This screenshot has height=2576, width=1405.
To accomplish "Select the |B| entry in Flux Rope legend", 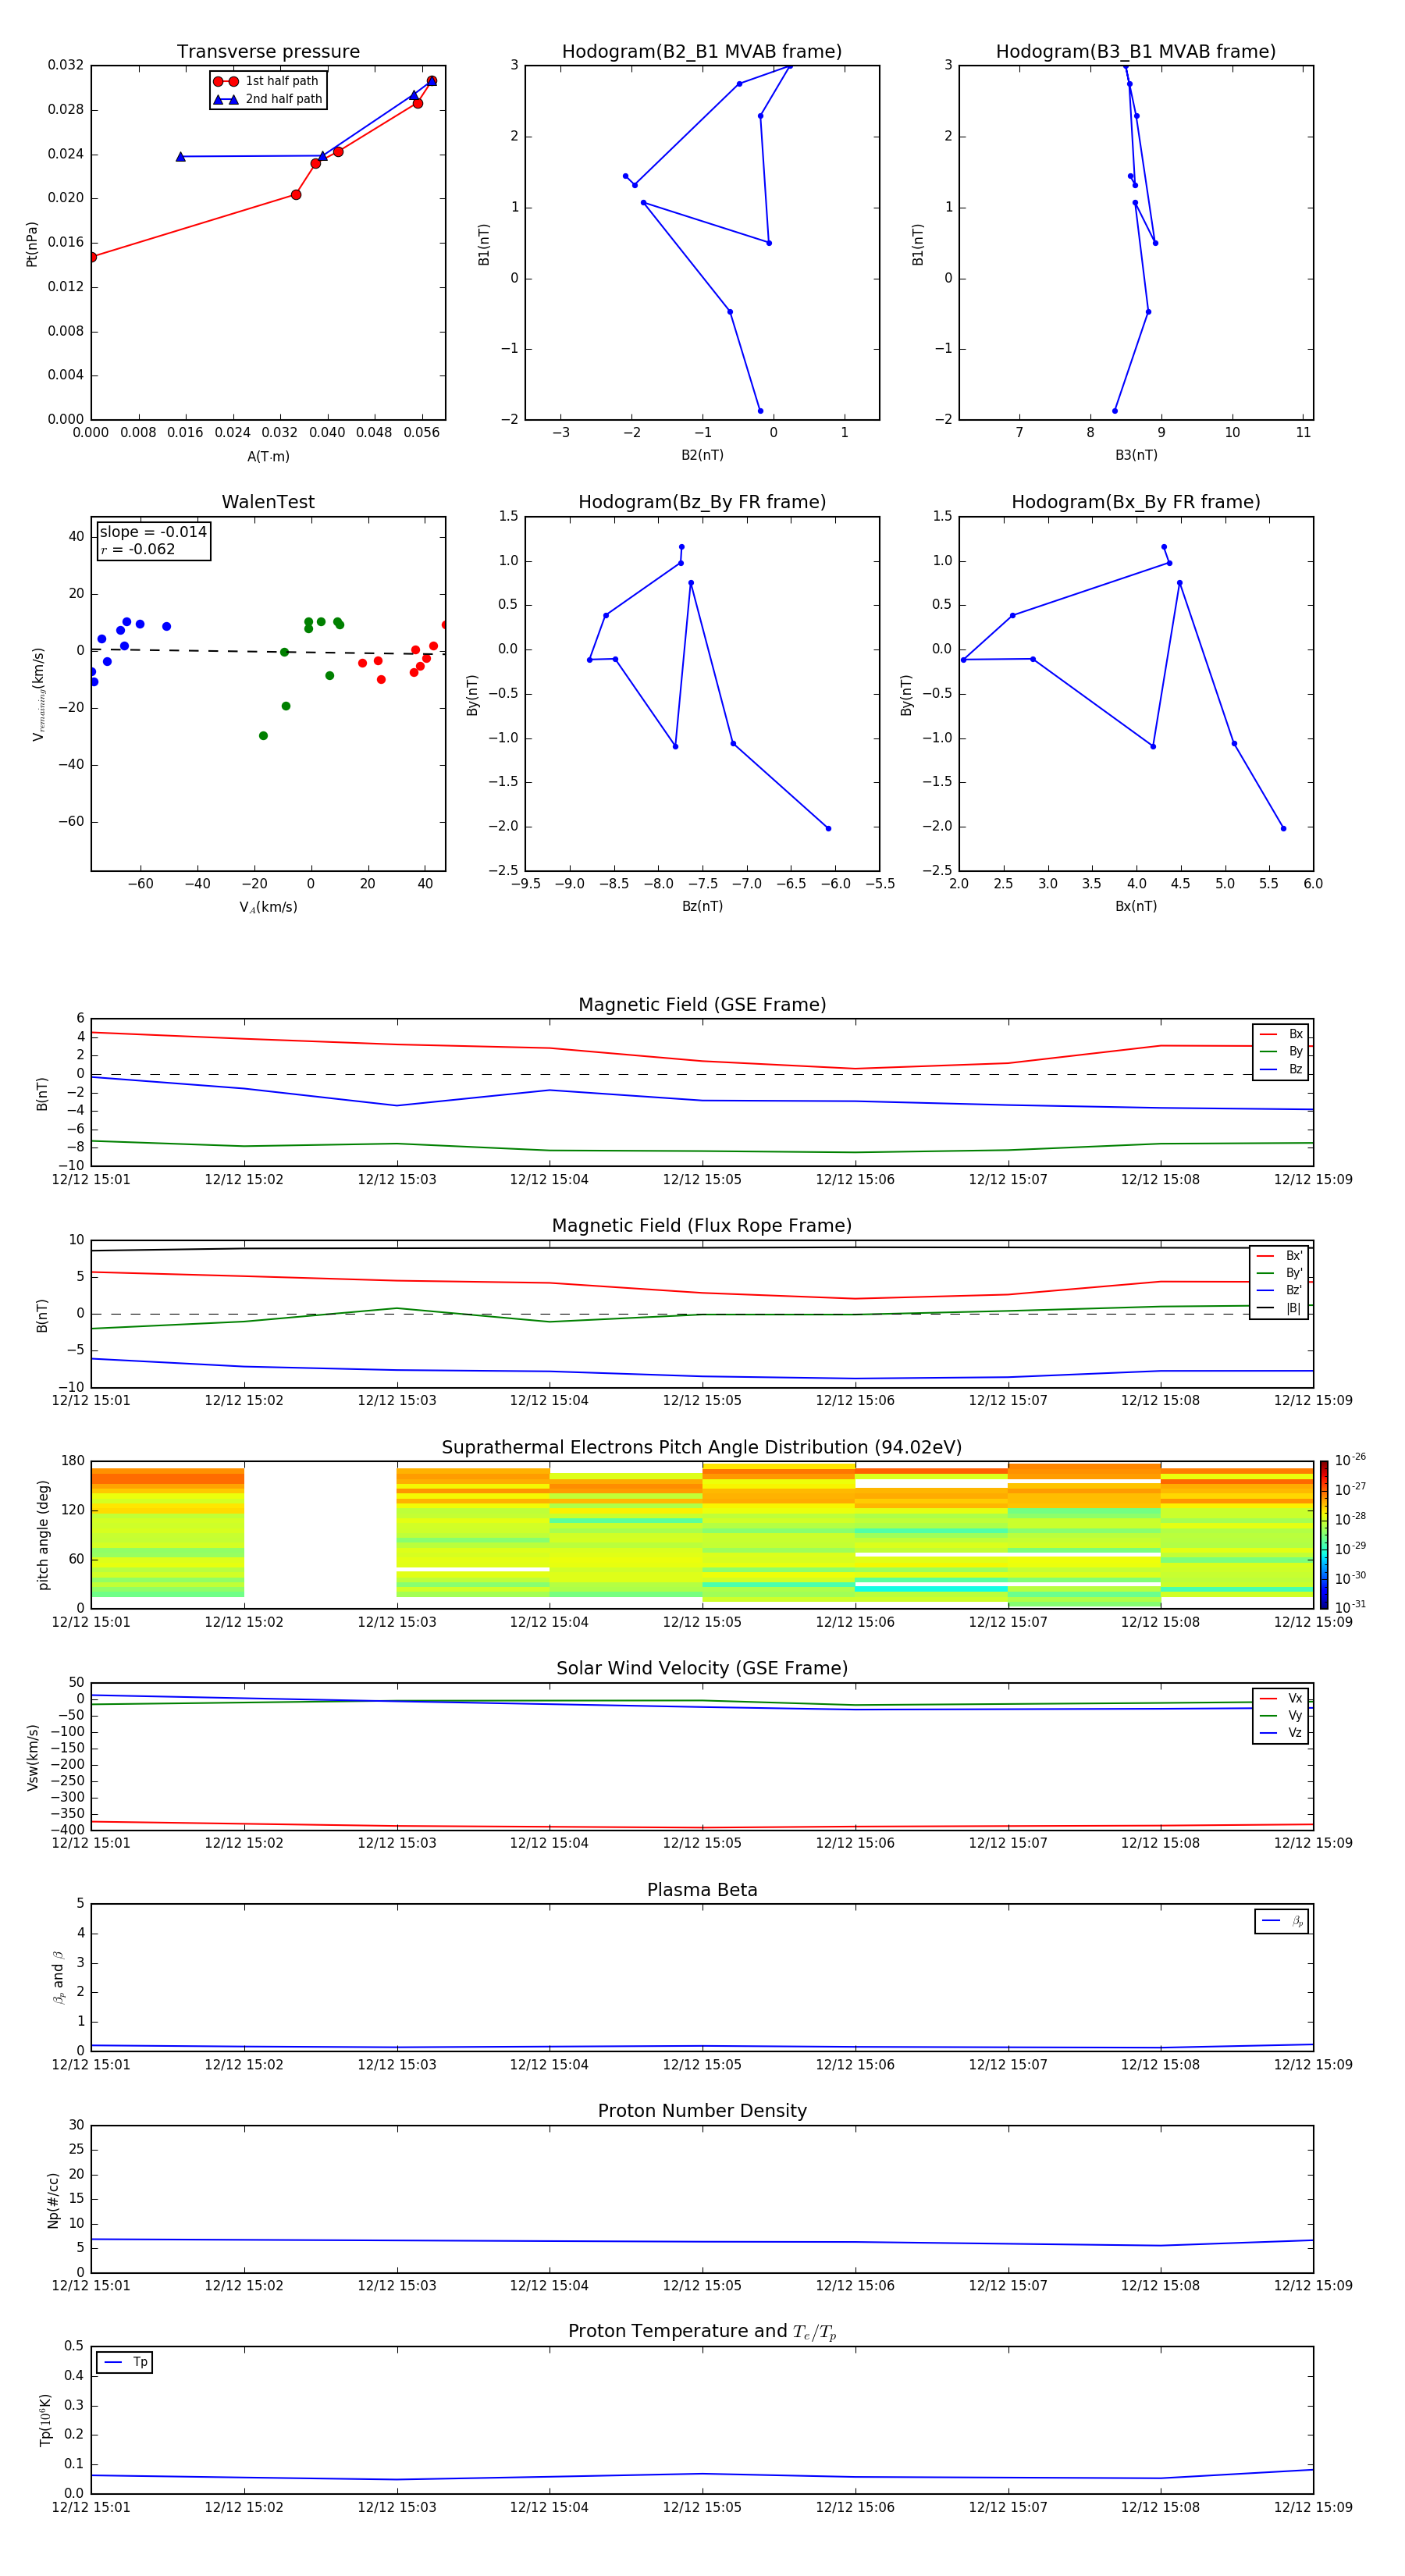I will click(1279, 1308).
